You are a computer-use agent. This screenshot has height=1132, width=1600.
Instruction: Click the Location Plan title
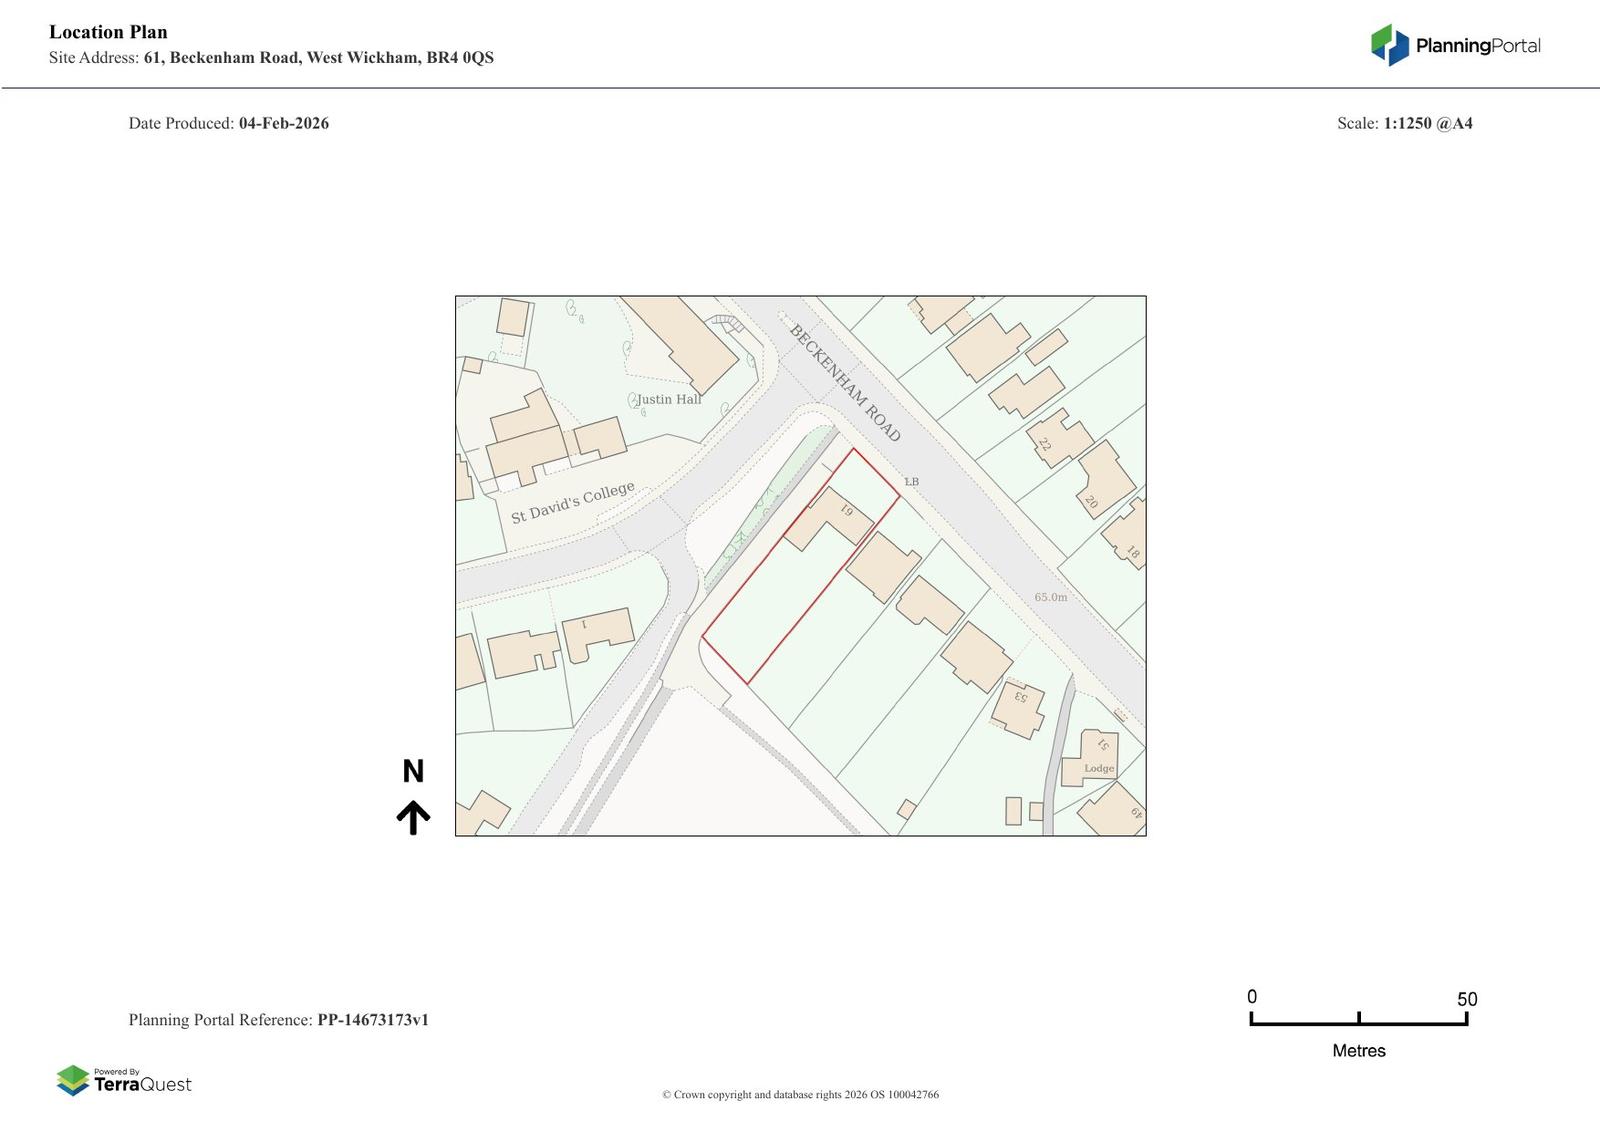[x=108, y=32]
